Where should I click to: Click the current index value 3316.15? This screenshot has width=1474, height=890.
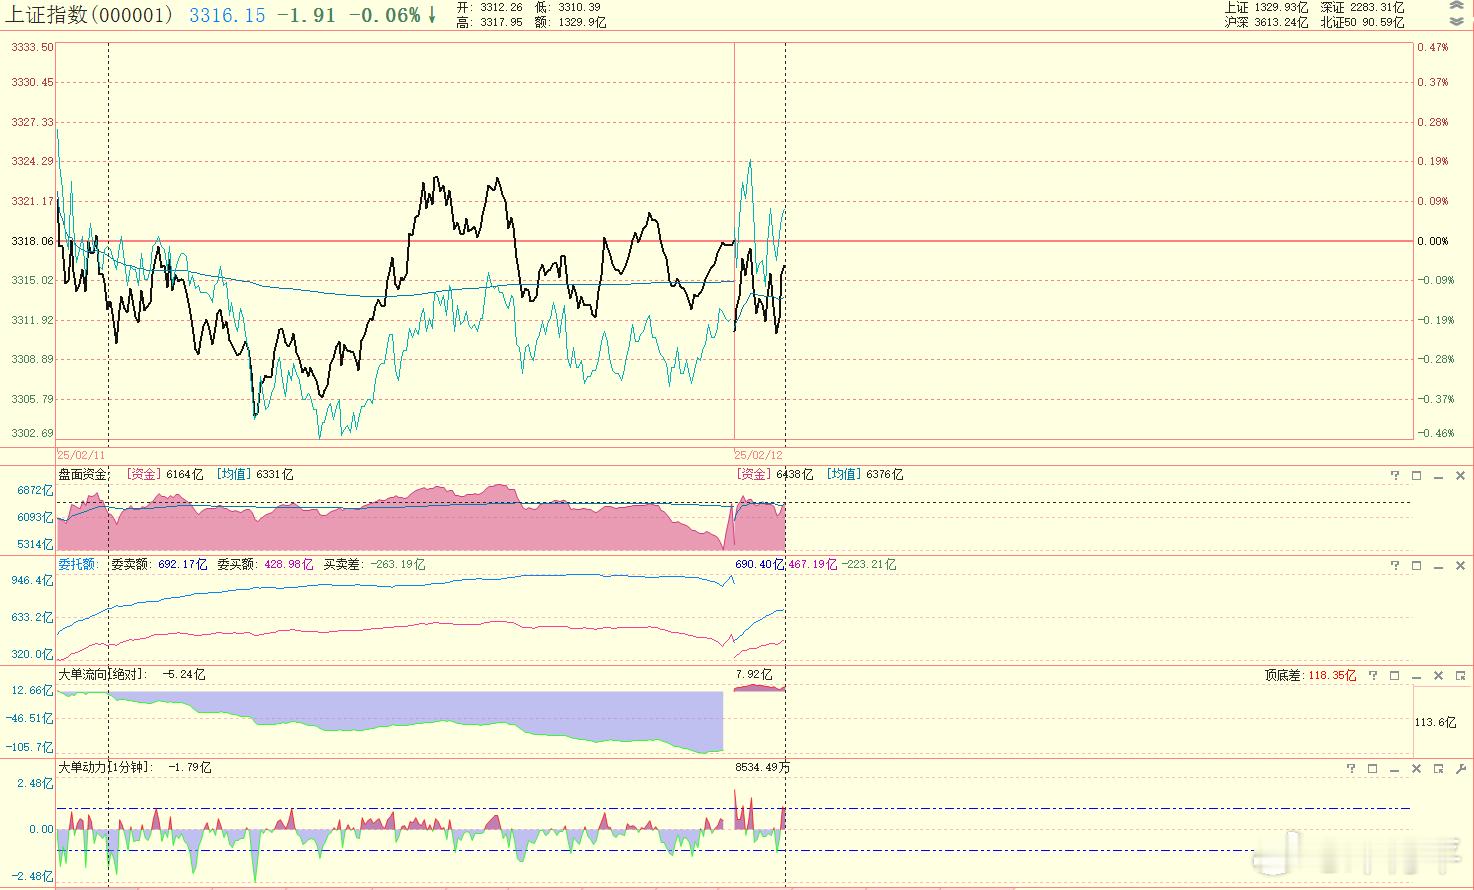pyautogui.click(x=227, y=15)
